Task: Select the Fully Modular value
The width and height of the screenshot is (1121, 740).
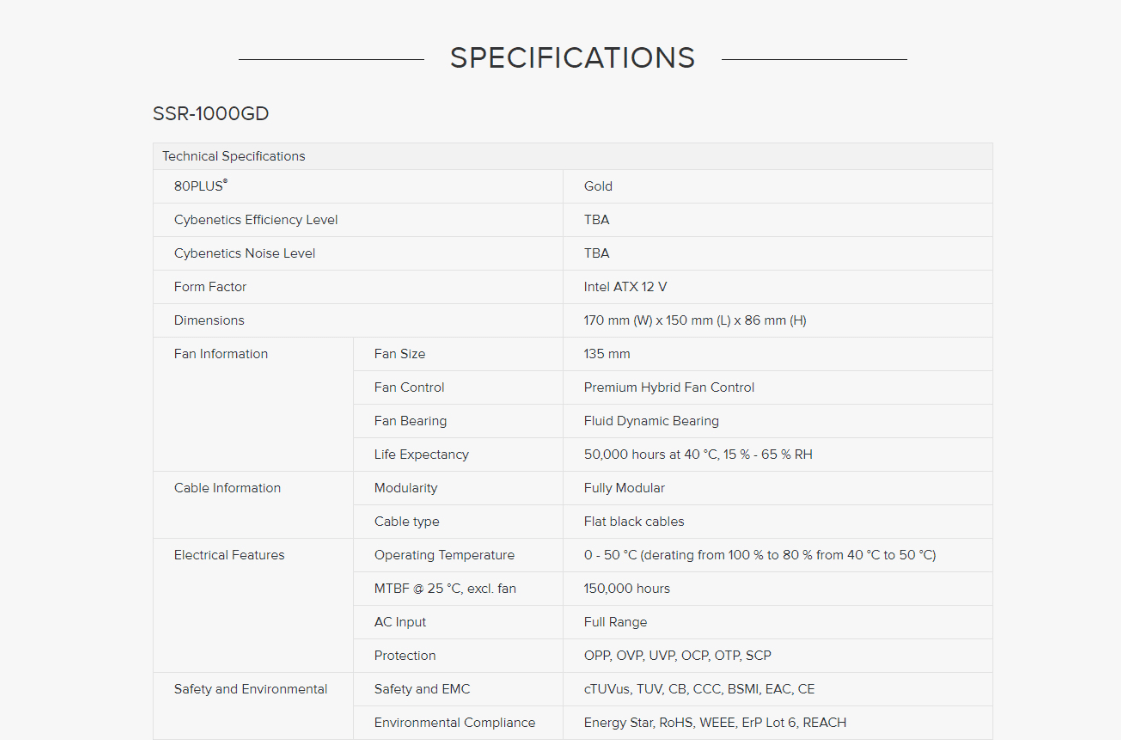Action: (624, 488)
